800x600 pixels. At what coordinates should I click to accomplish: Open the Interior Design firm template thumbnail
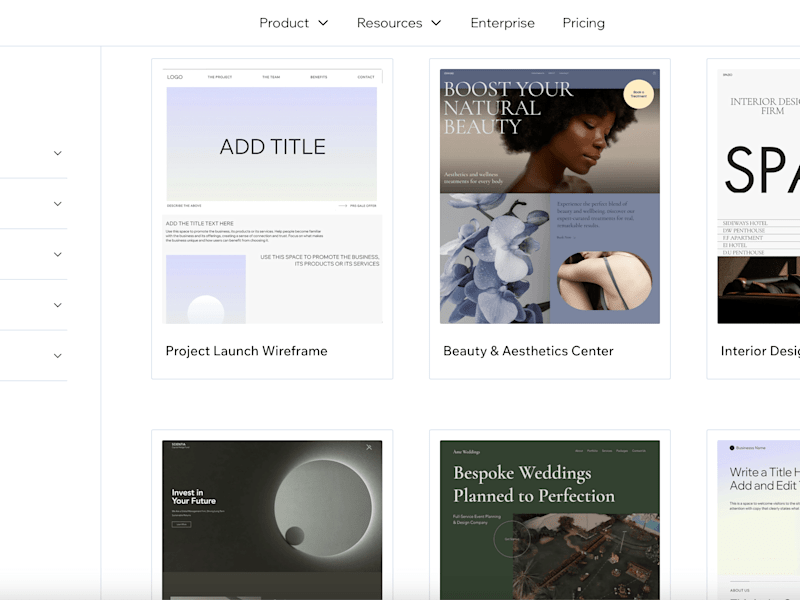point(758,196)
